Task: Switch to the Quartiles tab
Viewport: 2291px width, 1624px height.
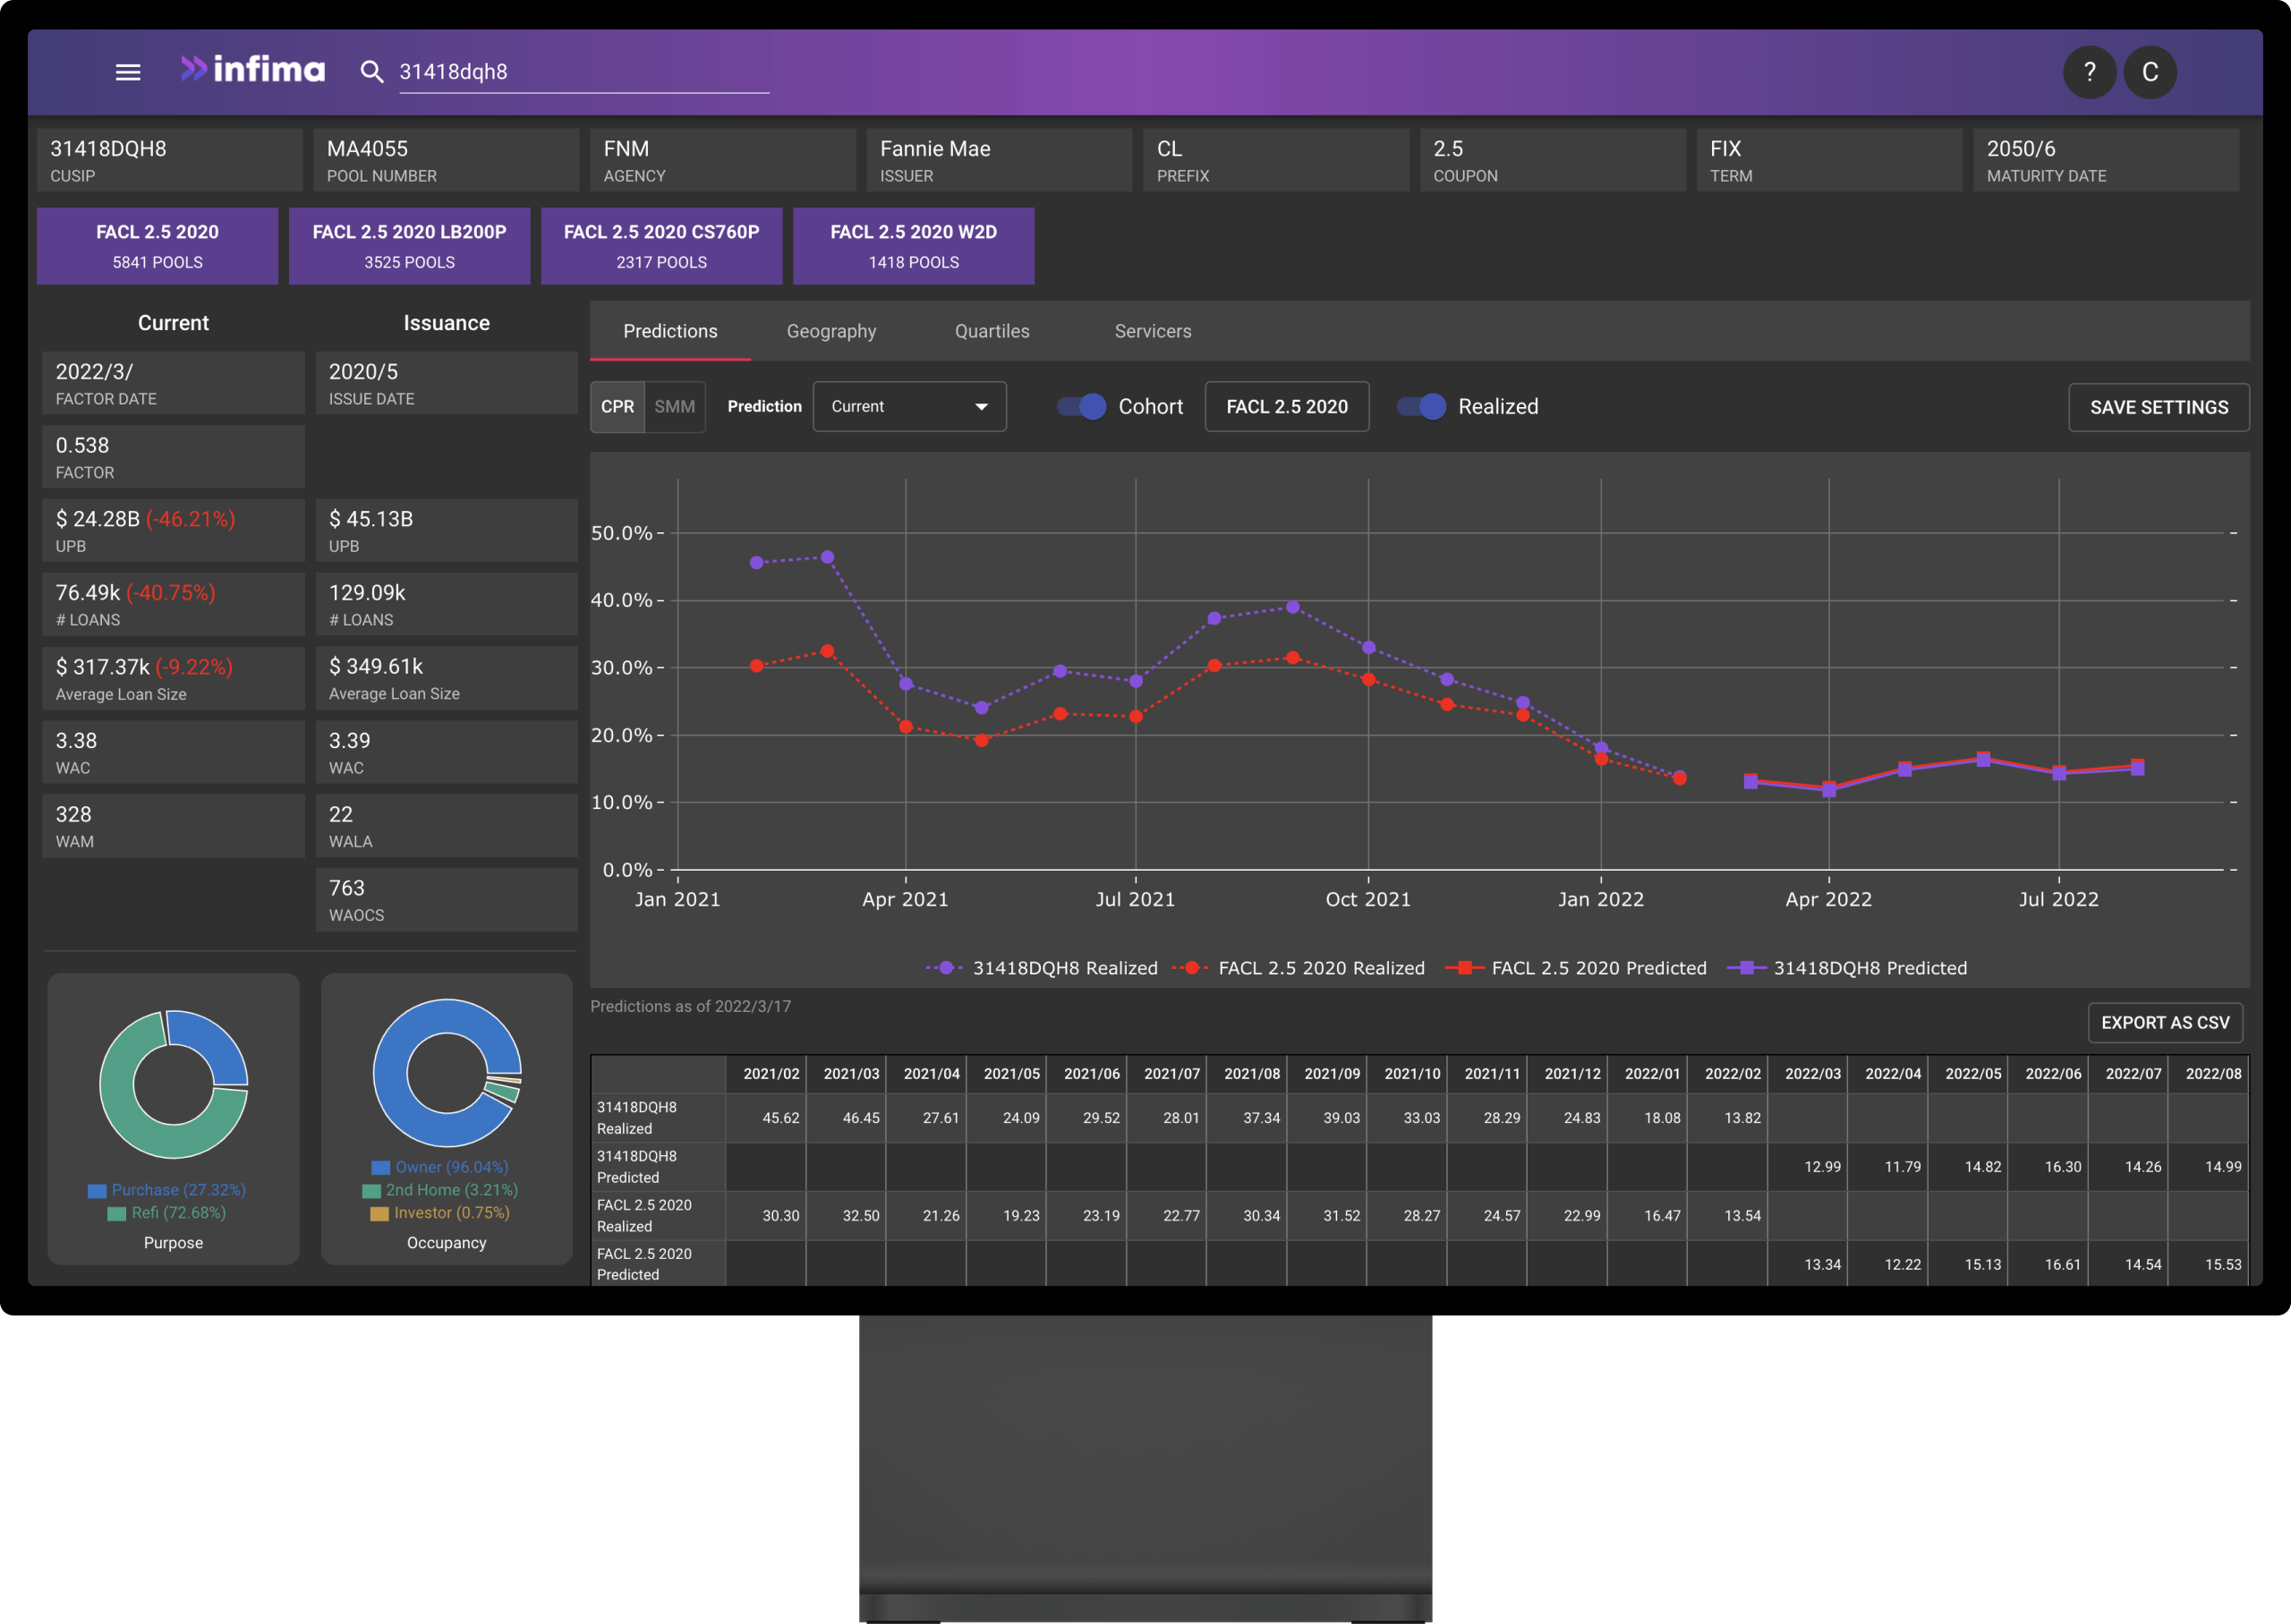Action: pyautogui.click(x=992, y=331)
